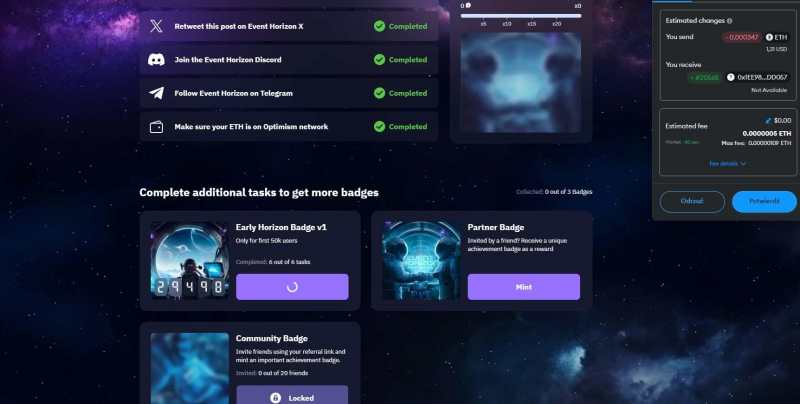The width and height of the screenshot is (800, 404).
Task: Click the outlined reject button in wallet popup
Action: (x=692, y=201)
